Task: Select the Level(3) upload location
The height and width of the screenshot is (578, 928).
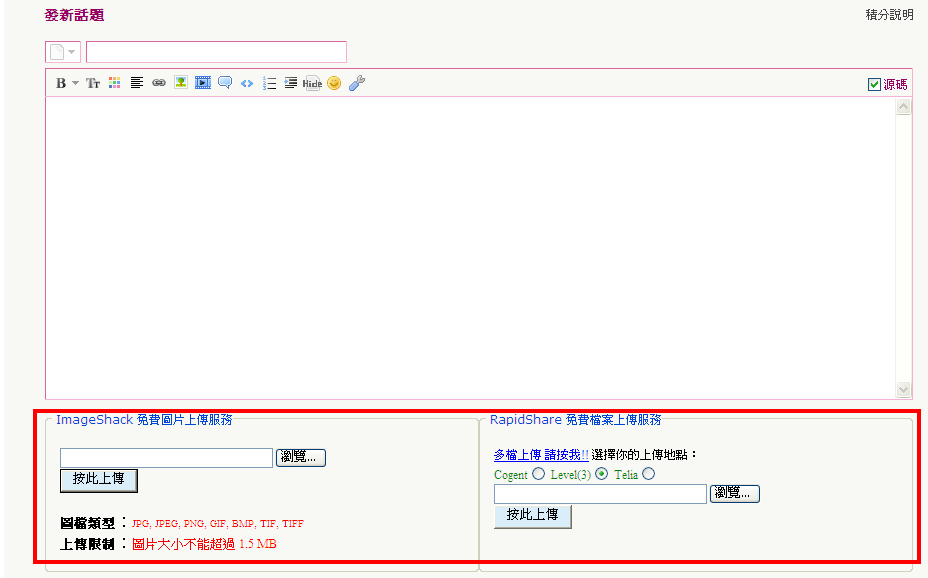Action: click(602, 474)
